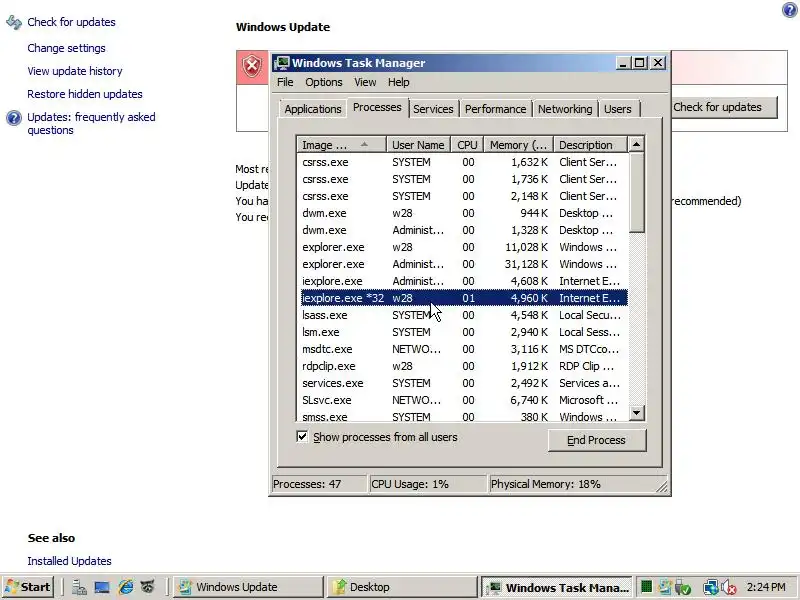Launch Internet Explorer from quick launch
Viewport: 800px width, 600px height.
pyautogui.click(x=126, y=587)
